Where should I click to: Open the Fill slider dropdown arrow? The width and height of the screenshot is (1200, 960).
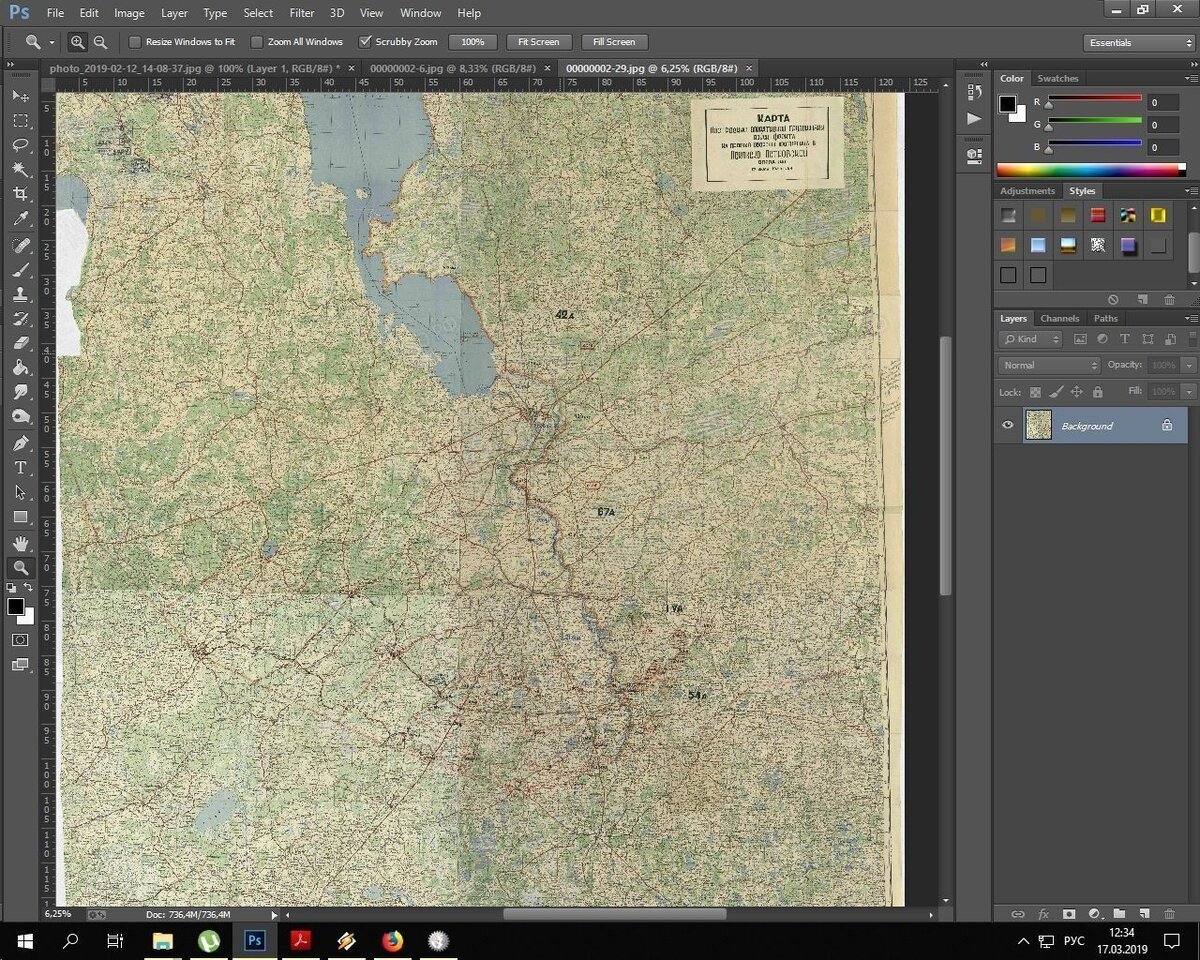tap(1189, 393)
